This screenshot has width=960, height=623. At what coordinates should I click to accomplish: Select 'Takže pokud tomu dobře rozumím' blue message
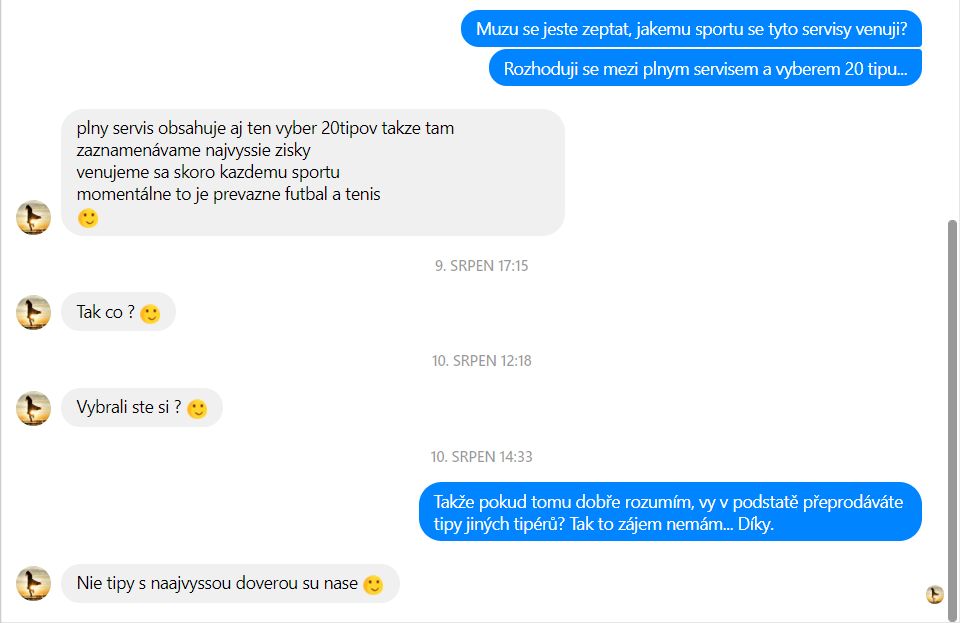[670, 512]
